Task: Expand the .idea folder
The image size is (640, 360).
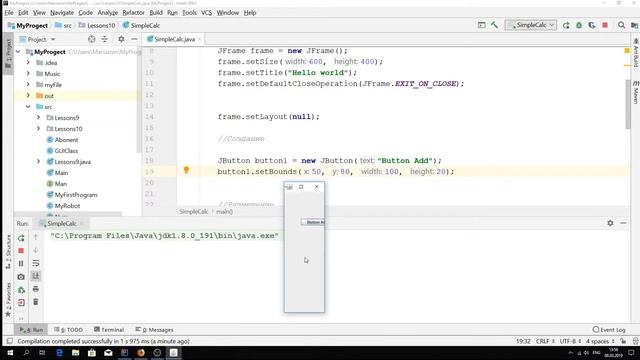Action: point(28,62)
